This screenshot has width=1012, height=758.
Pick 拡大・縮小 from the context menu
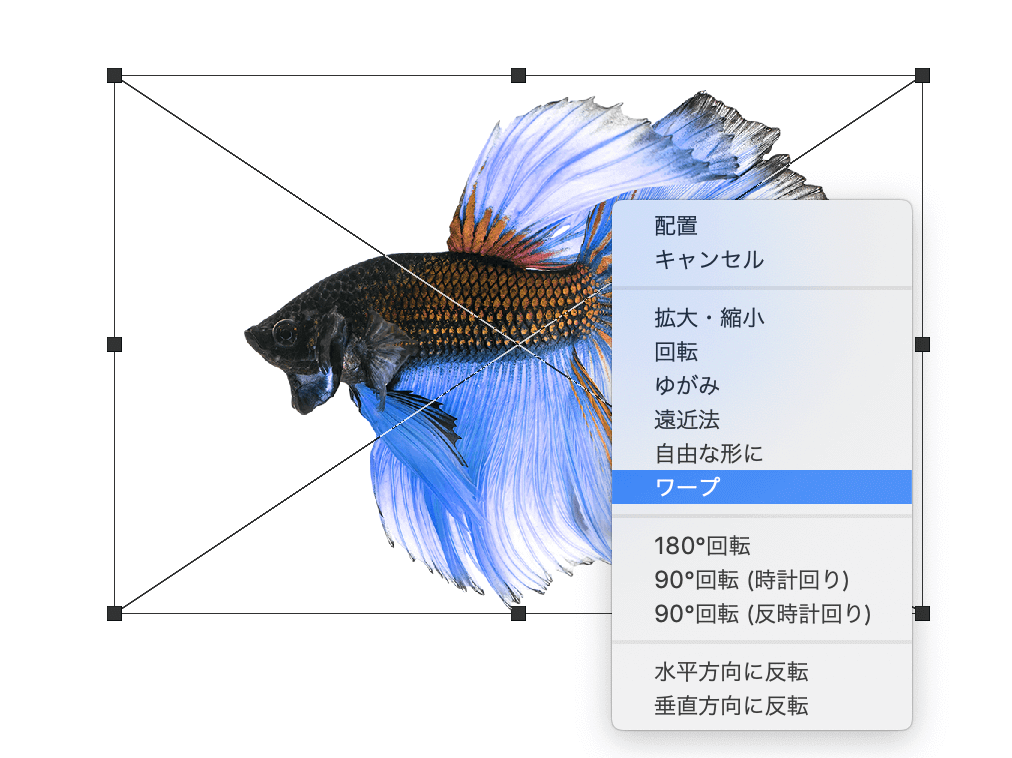762,318
